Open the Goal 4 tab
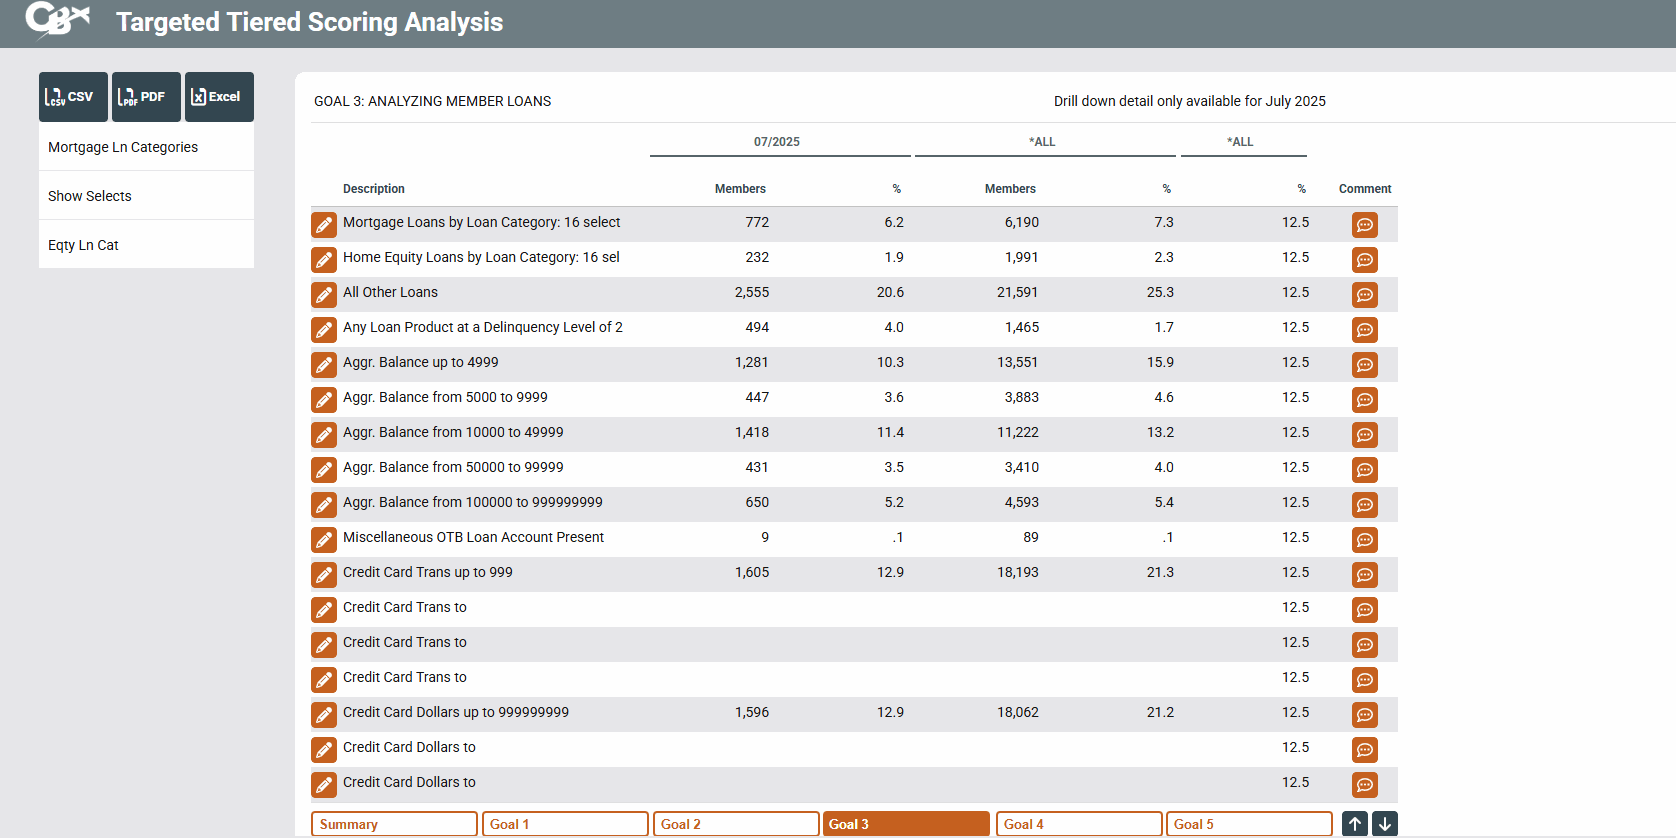The height and width of the screenshot is (838, 1676). (1078, 824)
